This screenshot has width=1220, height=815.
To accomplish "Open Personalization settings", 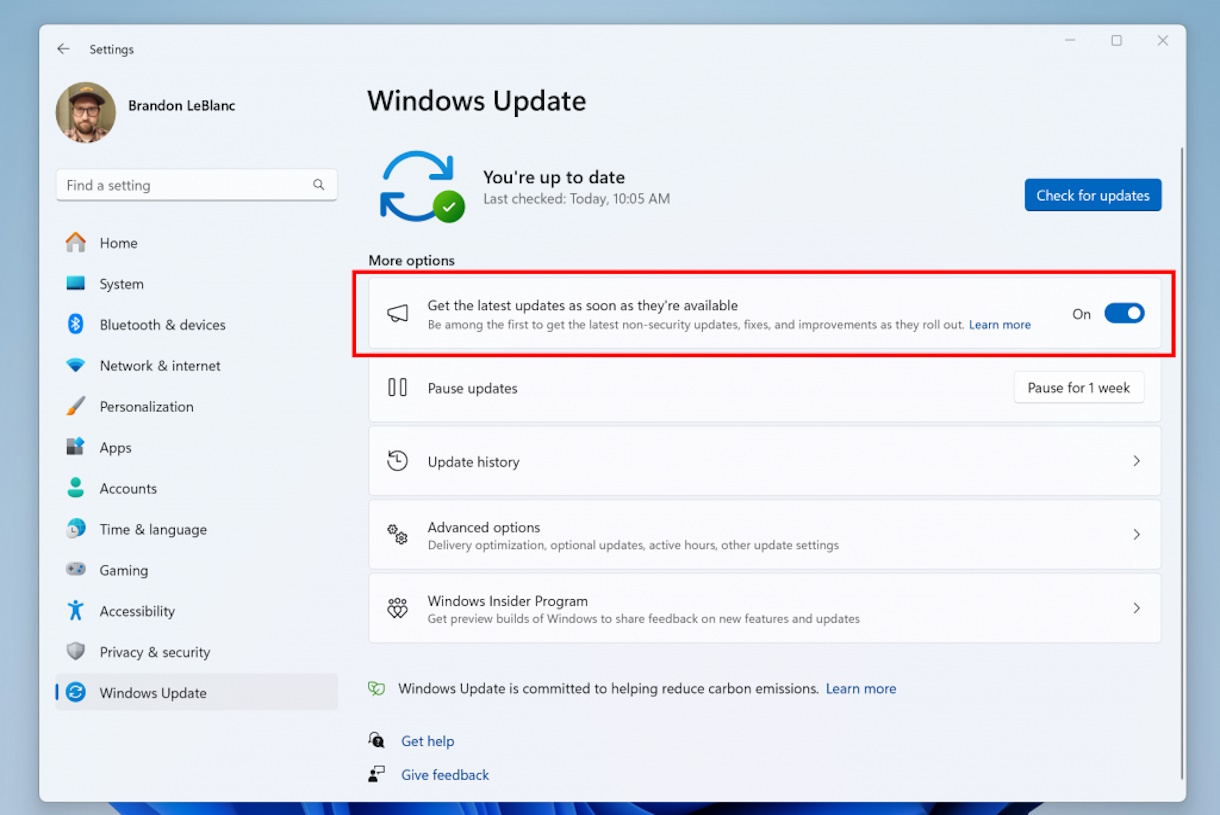I will point(147,407).
